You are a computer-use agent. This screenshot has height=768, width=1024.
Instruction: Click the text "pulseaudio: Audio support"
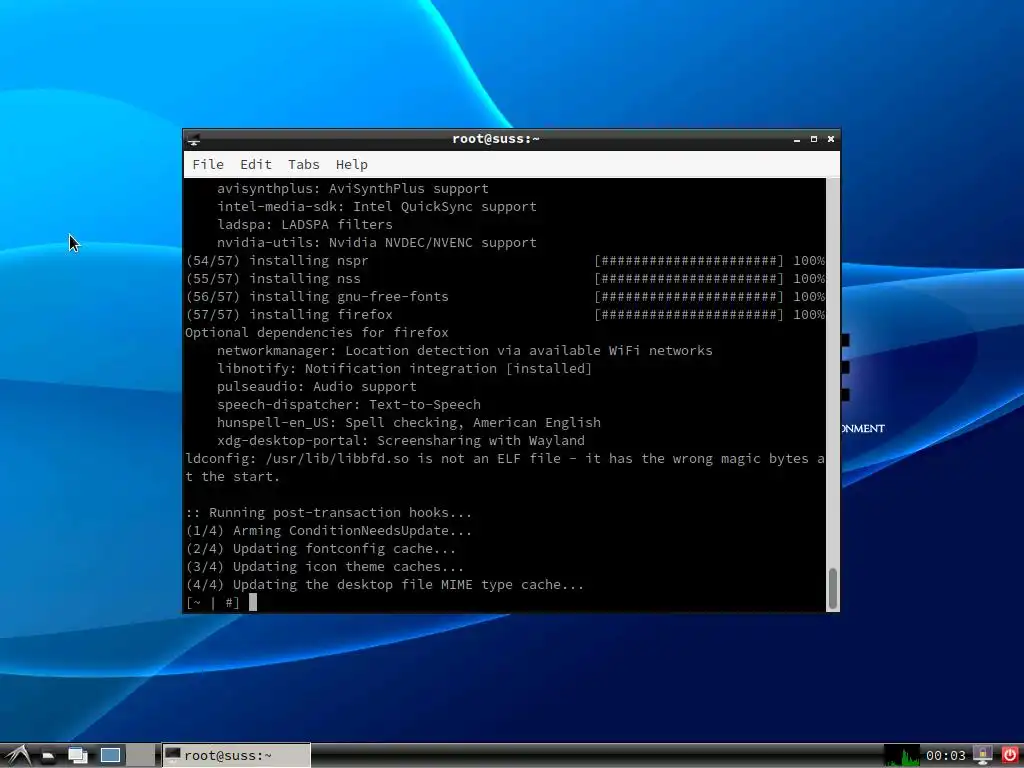tap(317, 387)
